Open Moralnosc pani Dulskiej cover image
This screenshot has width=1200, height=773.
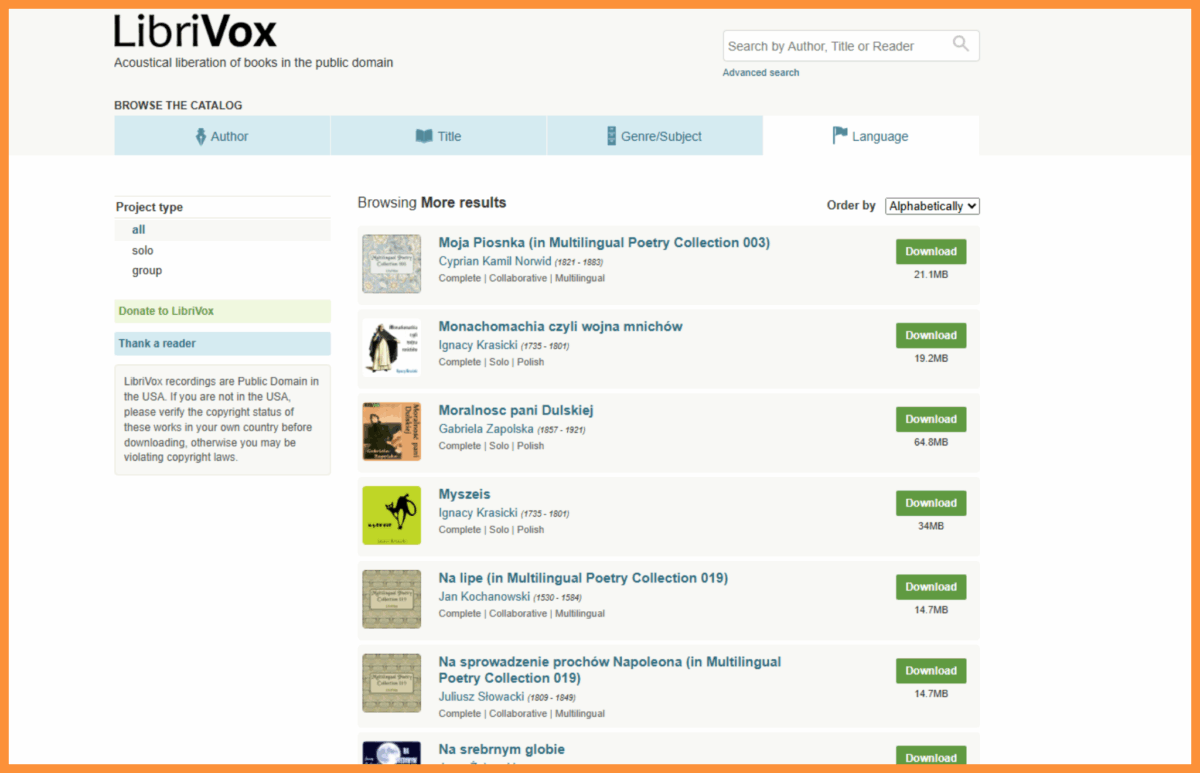point(392,431)
